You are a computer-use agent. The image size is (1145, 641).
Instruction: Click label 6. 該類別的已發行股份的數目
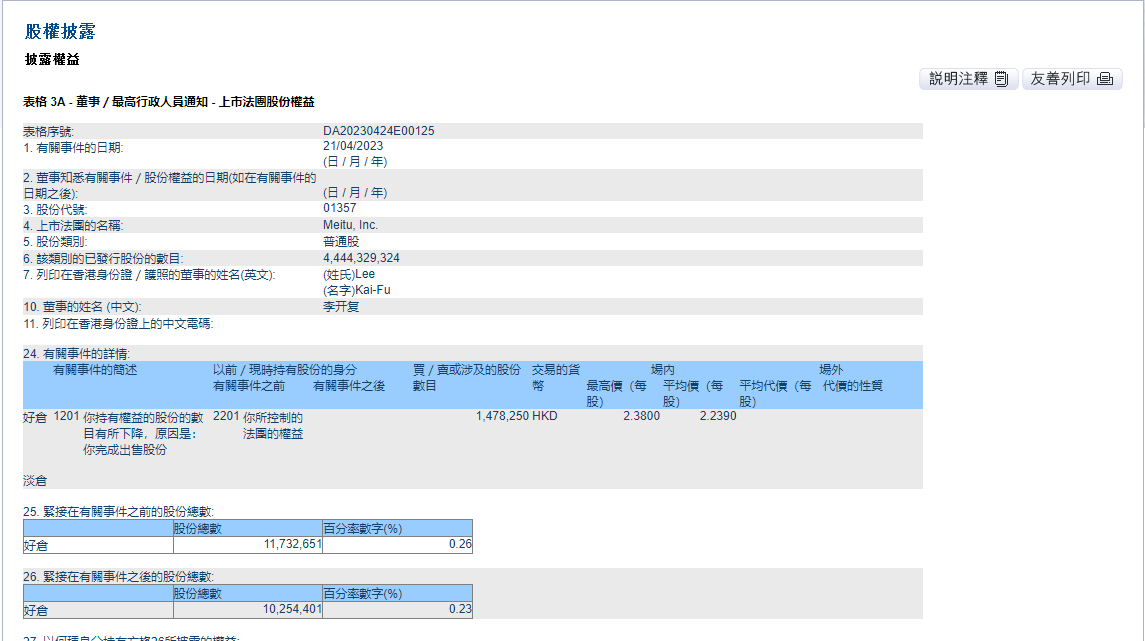click(103, 258)
